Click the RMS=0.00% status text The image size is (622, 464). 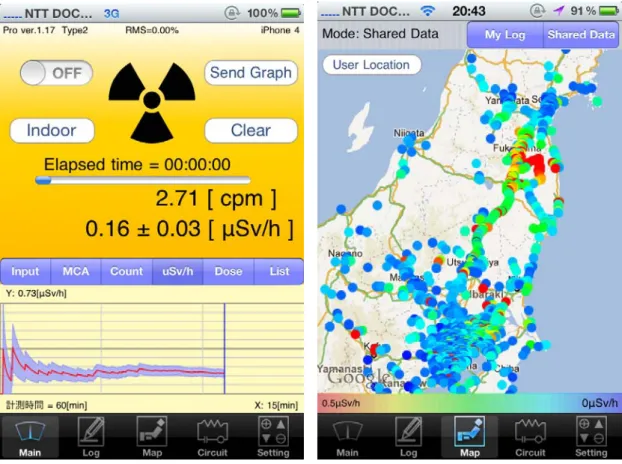[x=152, y=30]
